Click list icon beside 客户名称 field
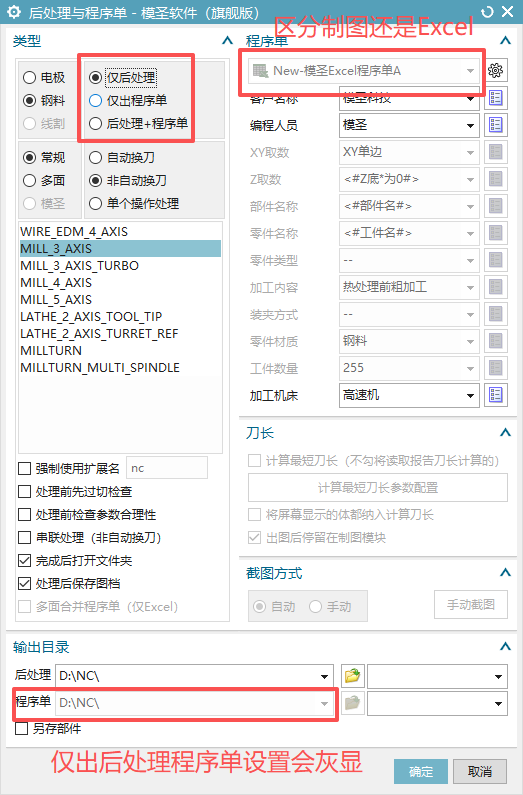This screenshot has width=523, height=795. tap(496, 98)
